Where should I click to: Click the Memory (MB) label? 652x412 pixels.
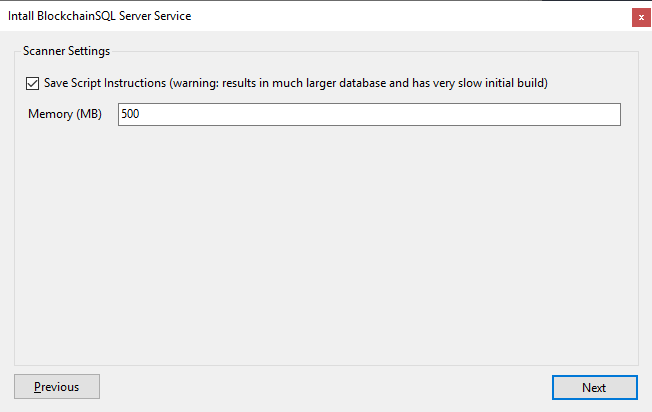65,114
